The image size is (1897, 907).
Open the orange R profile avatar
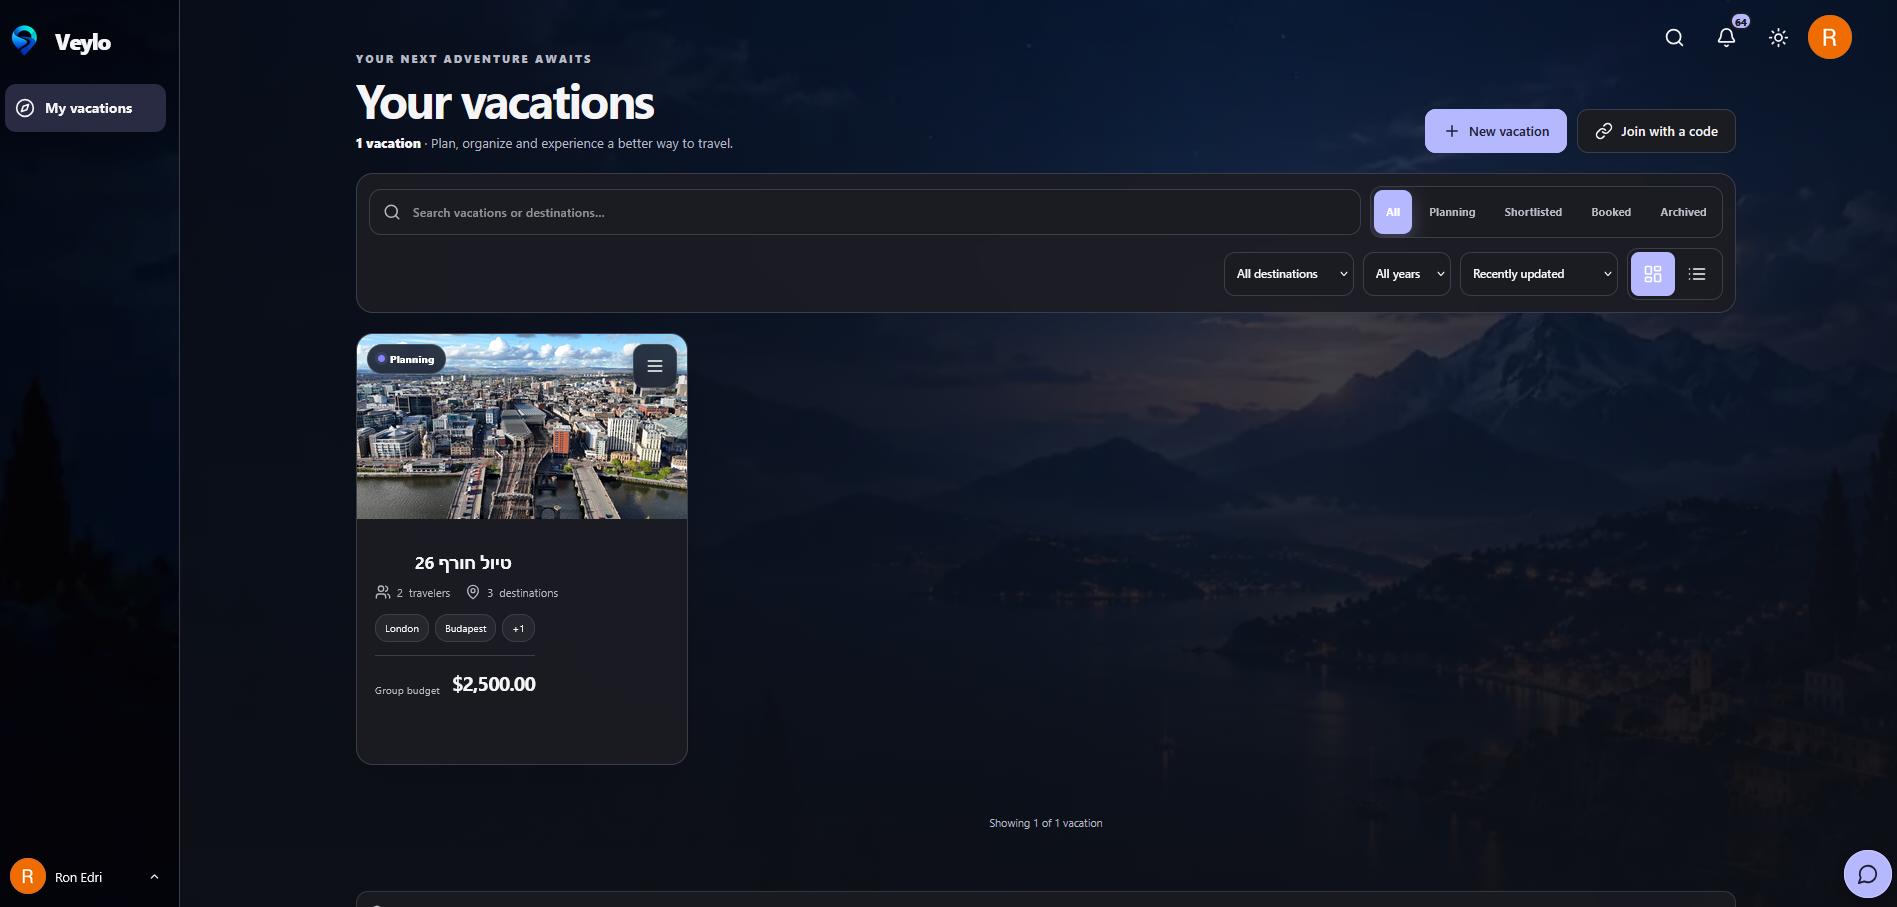point(1829,38)
